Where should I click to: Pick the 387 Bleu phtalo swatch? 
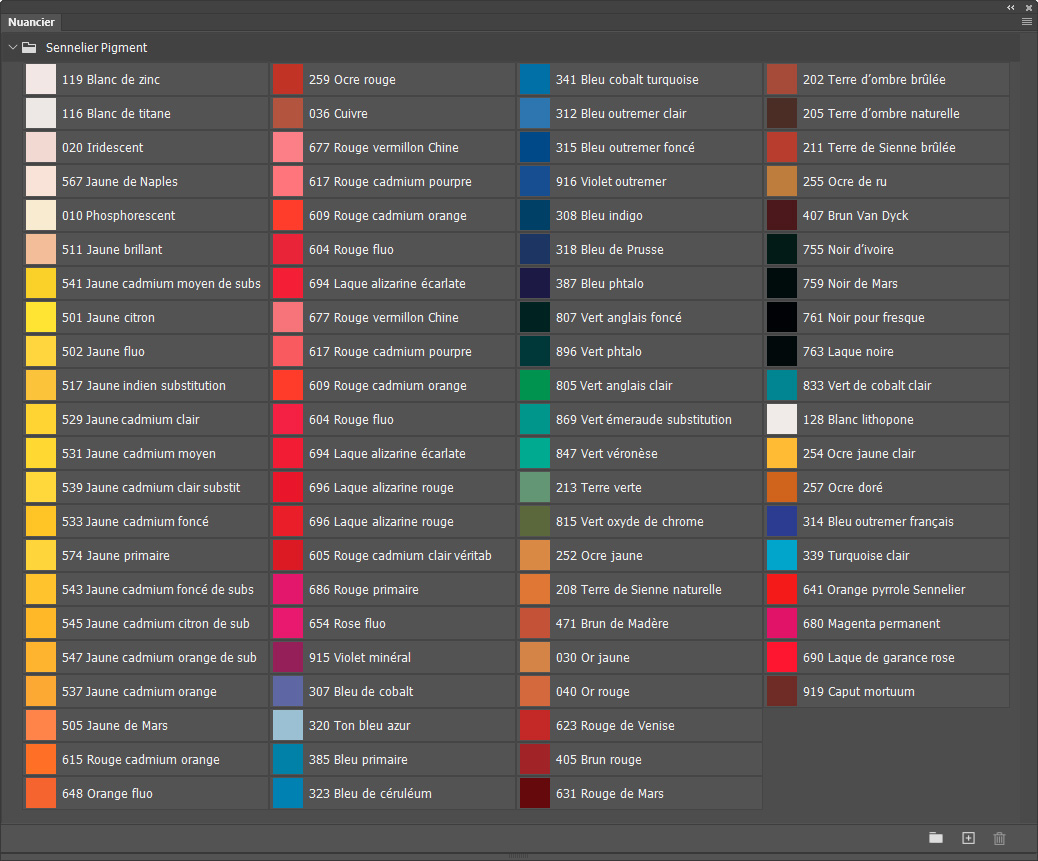click(x=640, y=284)
